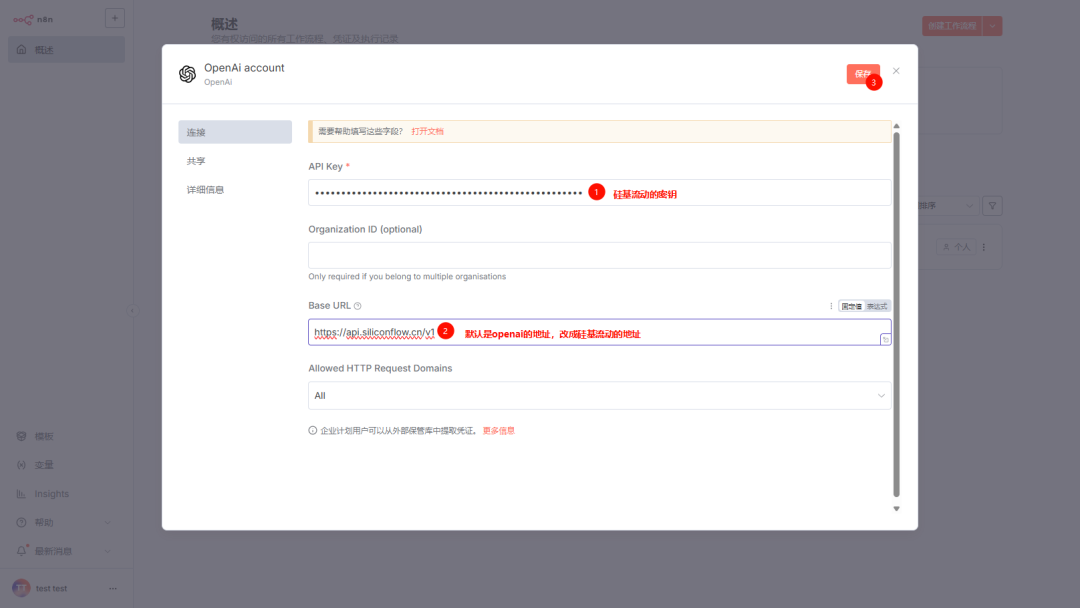This screenshot has height=608, width=1080.
Task: Open dropdown arrow next to 创建工作流程
Action: (993, 26)
